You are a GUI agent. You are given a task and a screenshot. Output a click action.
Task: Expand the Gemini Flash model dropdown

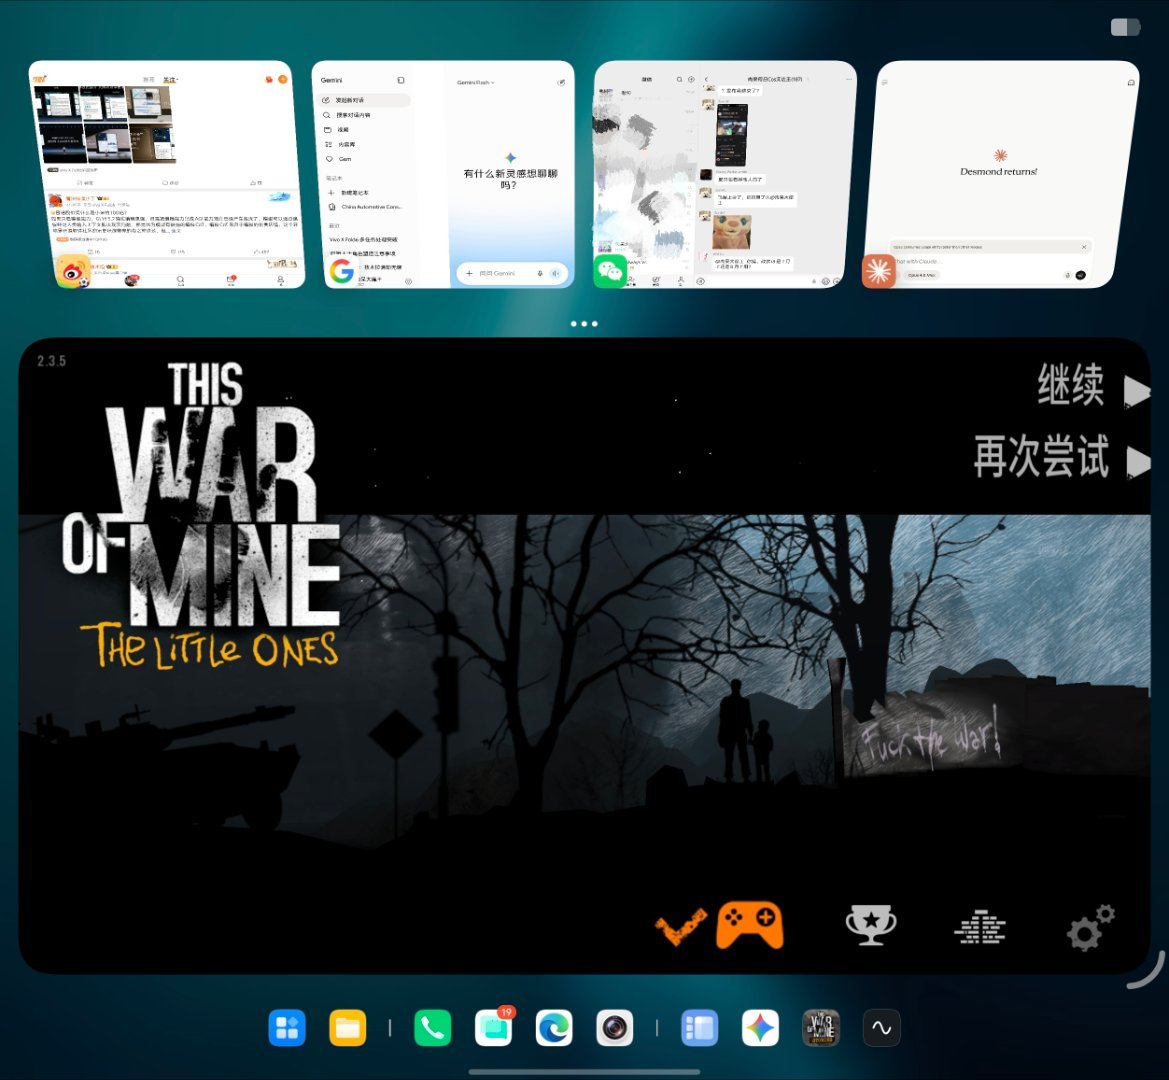click(x=476, y=82)
